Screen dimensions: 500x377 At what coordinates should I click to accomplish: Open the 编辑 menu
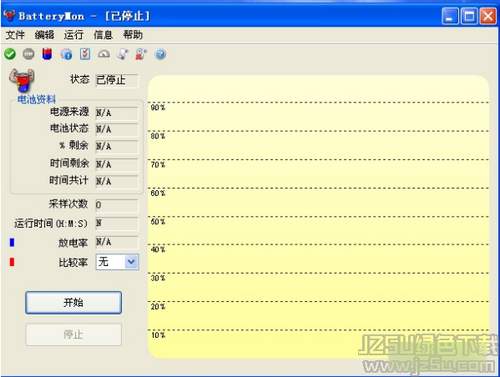point(44,35)
